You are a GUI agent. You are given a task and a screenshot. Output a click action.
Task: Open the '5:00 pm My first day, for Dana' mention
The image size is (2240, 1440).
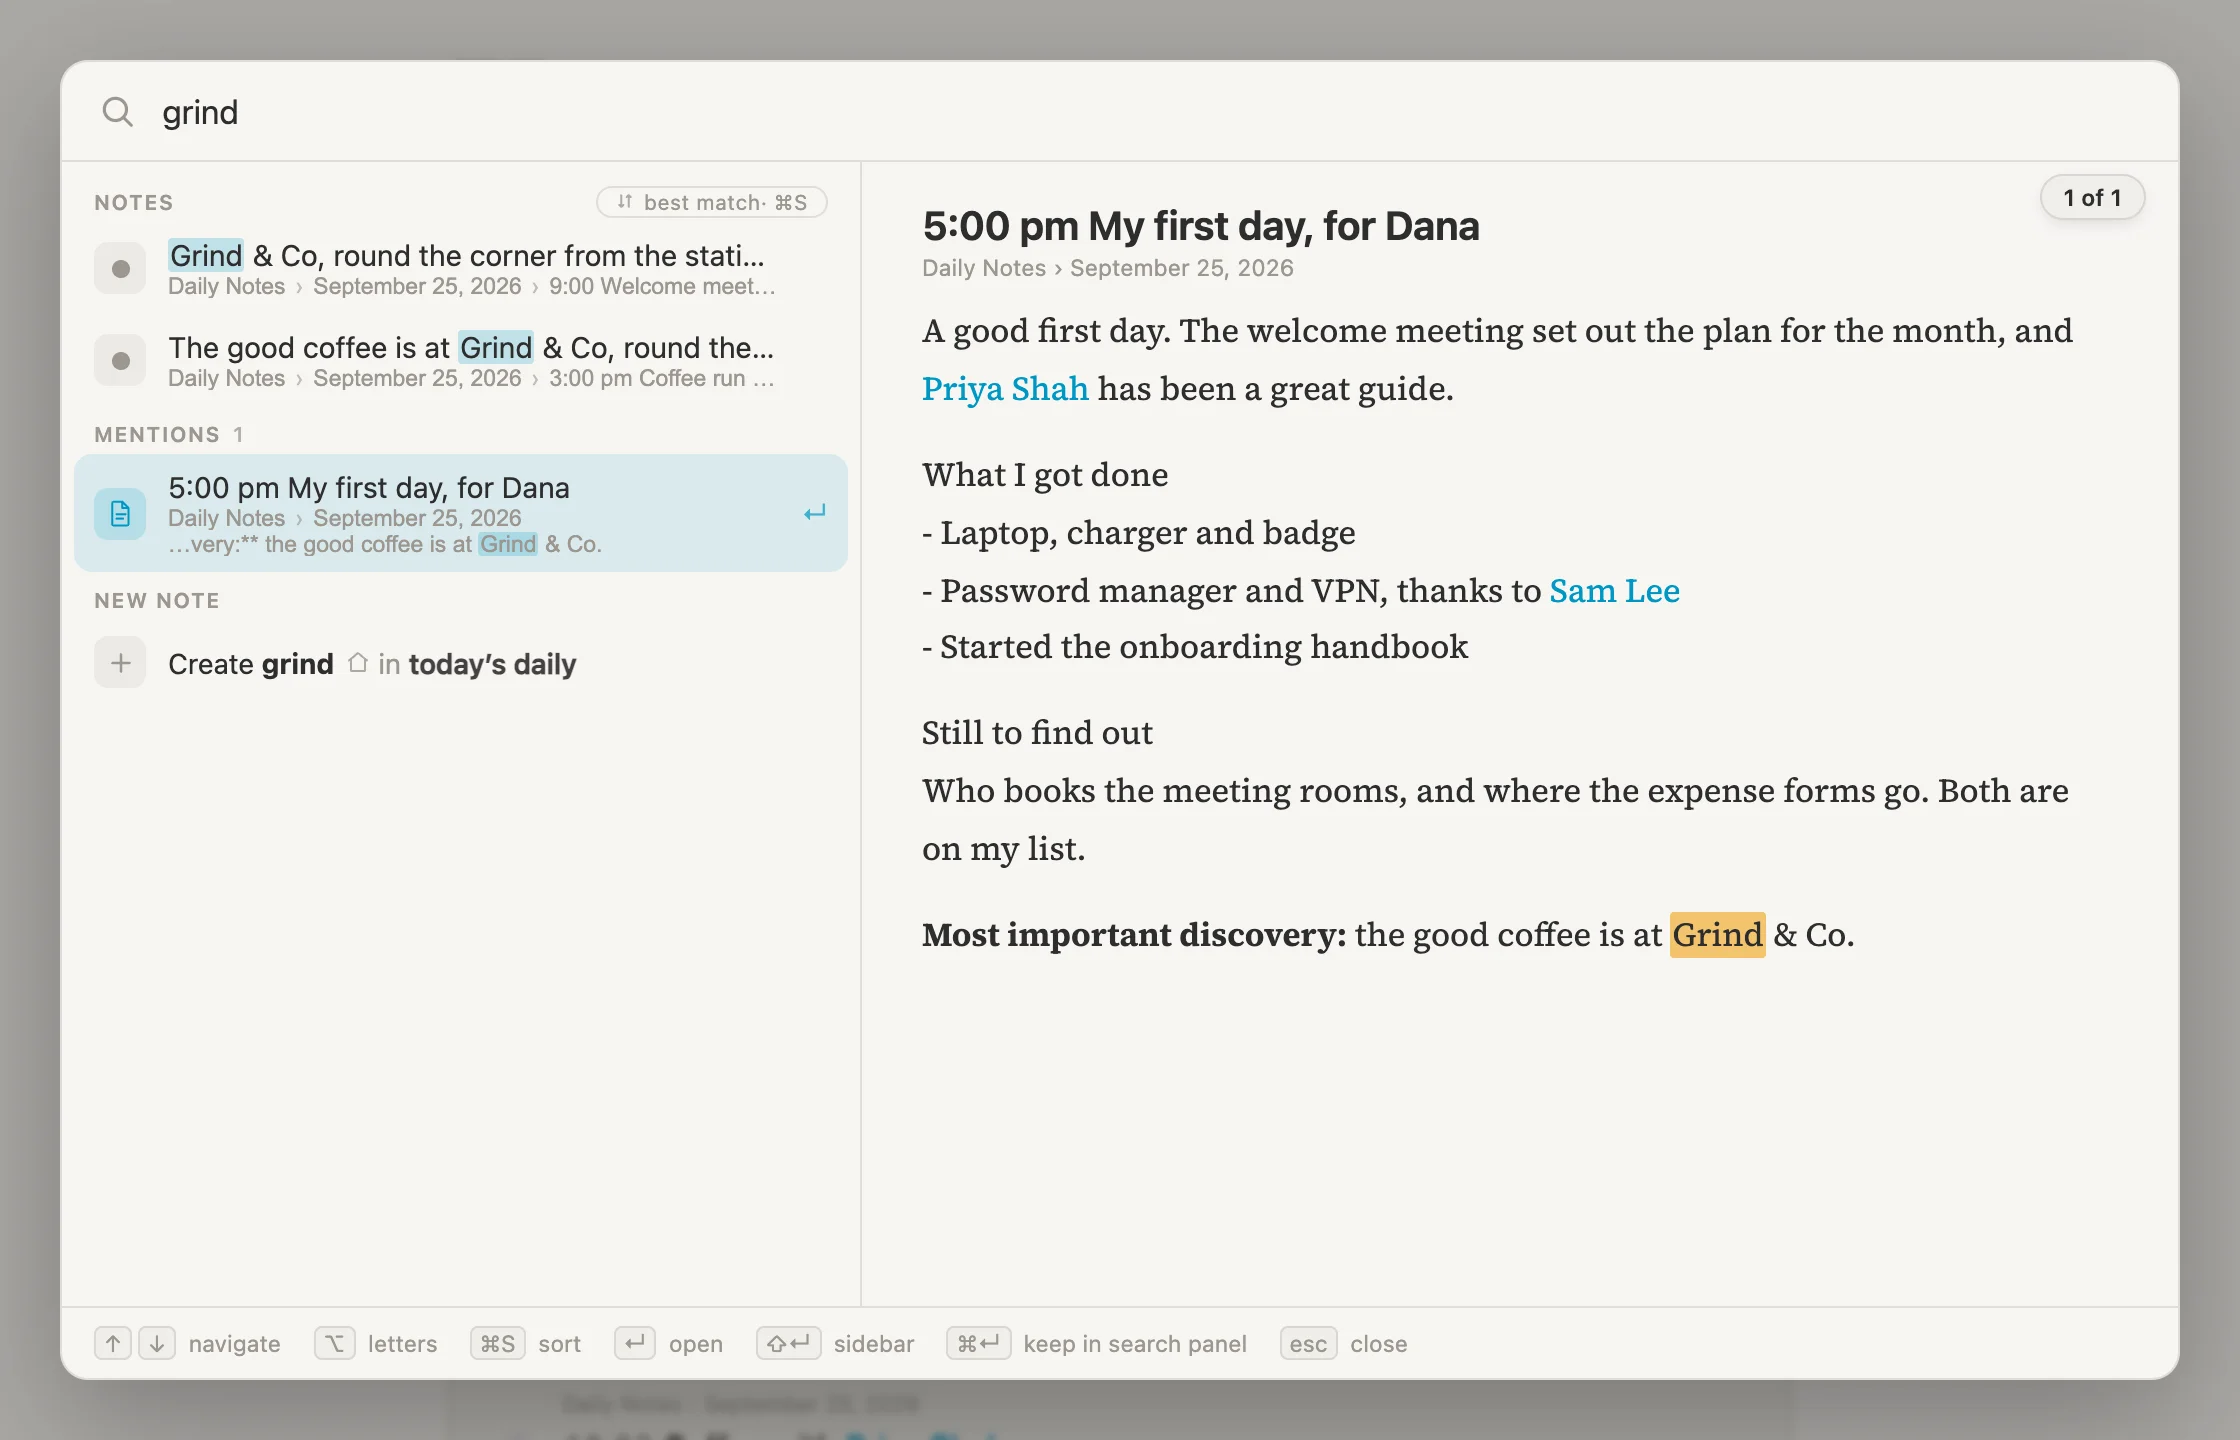461,513
